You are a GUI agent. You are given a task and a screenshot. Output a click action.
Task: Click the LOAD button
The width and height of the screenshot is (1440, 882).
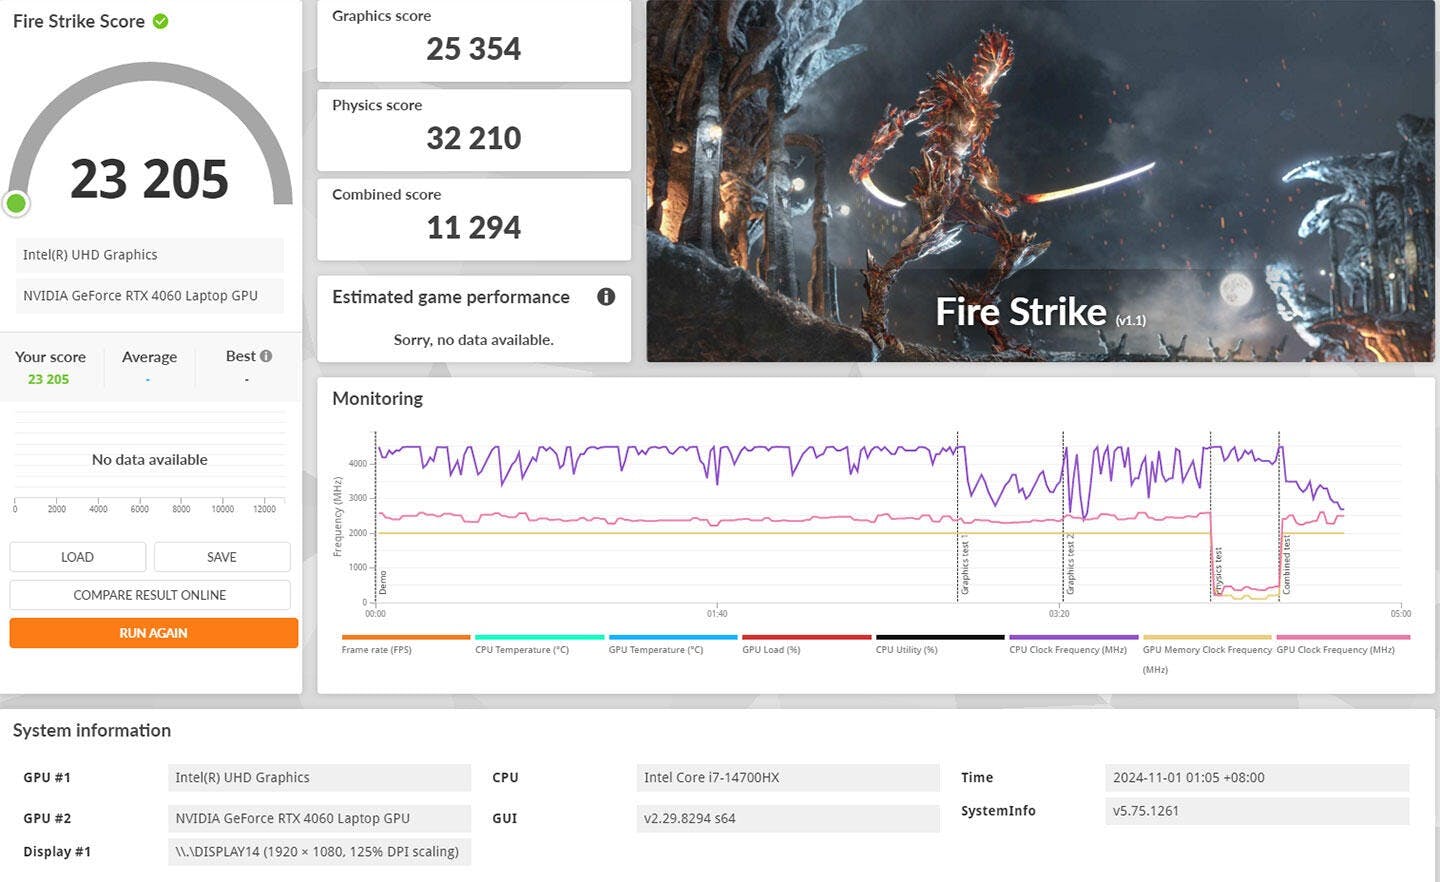[78, 557]
